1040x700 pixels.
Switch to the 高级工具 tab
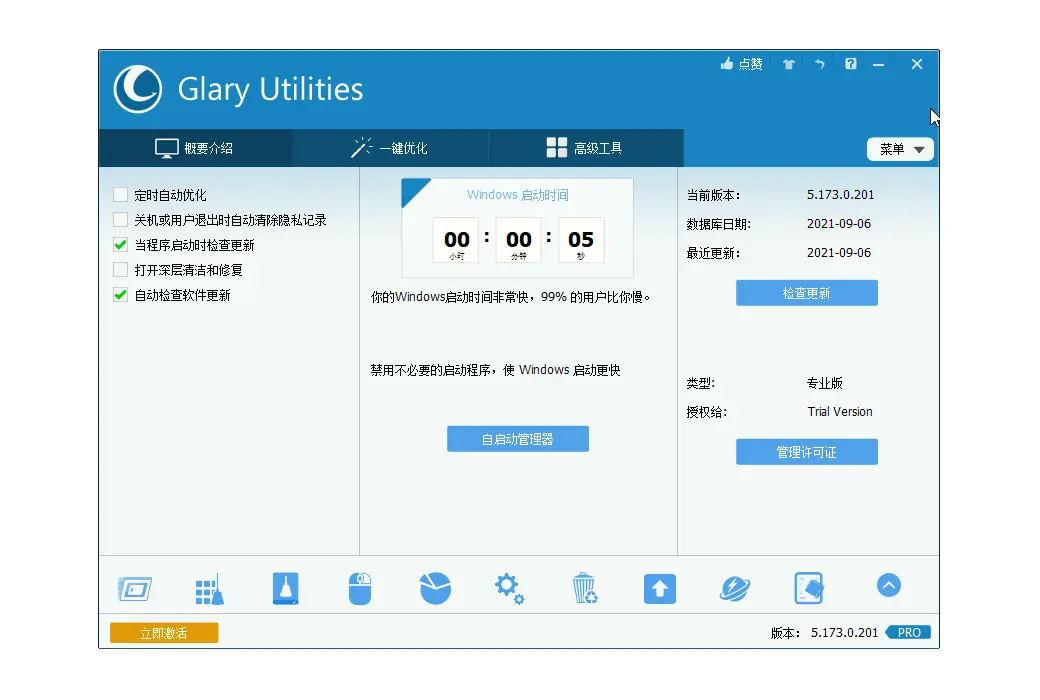coord(586,148)
